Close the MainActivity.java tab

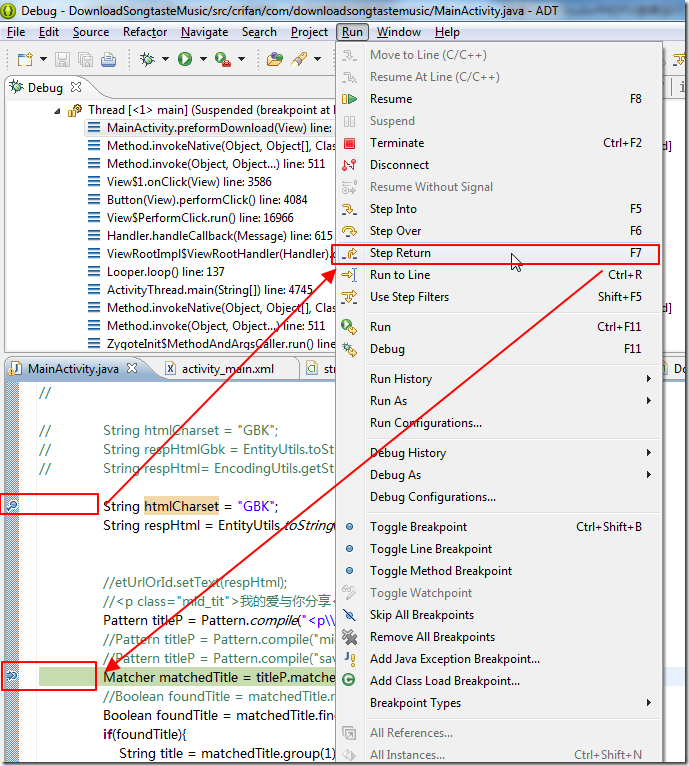132,368
